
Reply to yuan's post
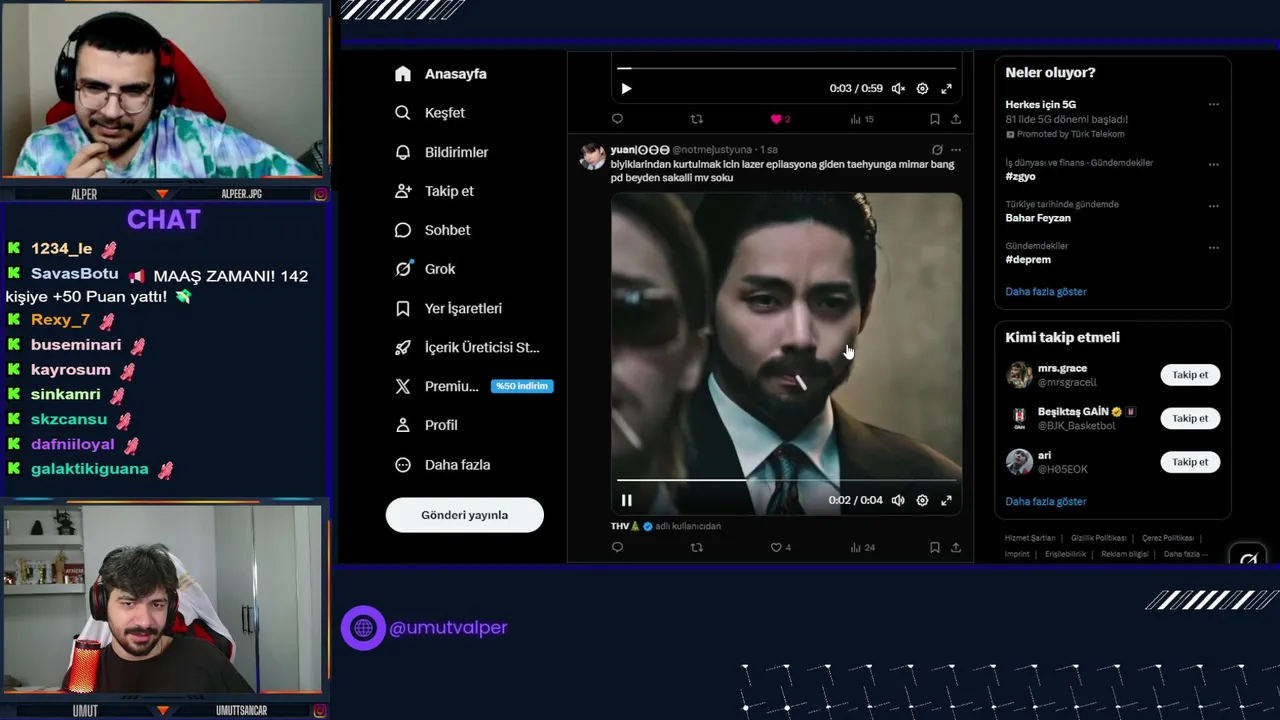617,547
